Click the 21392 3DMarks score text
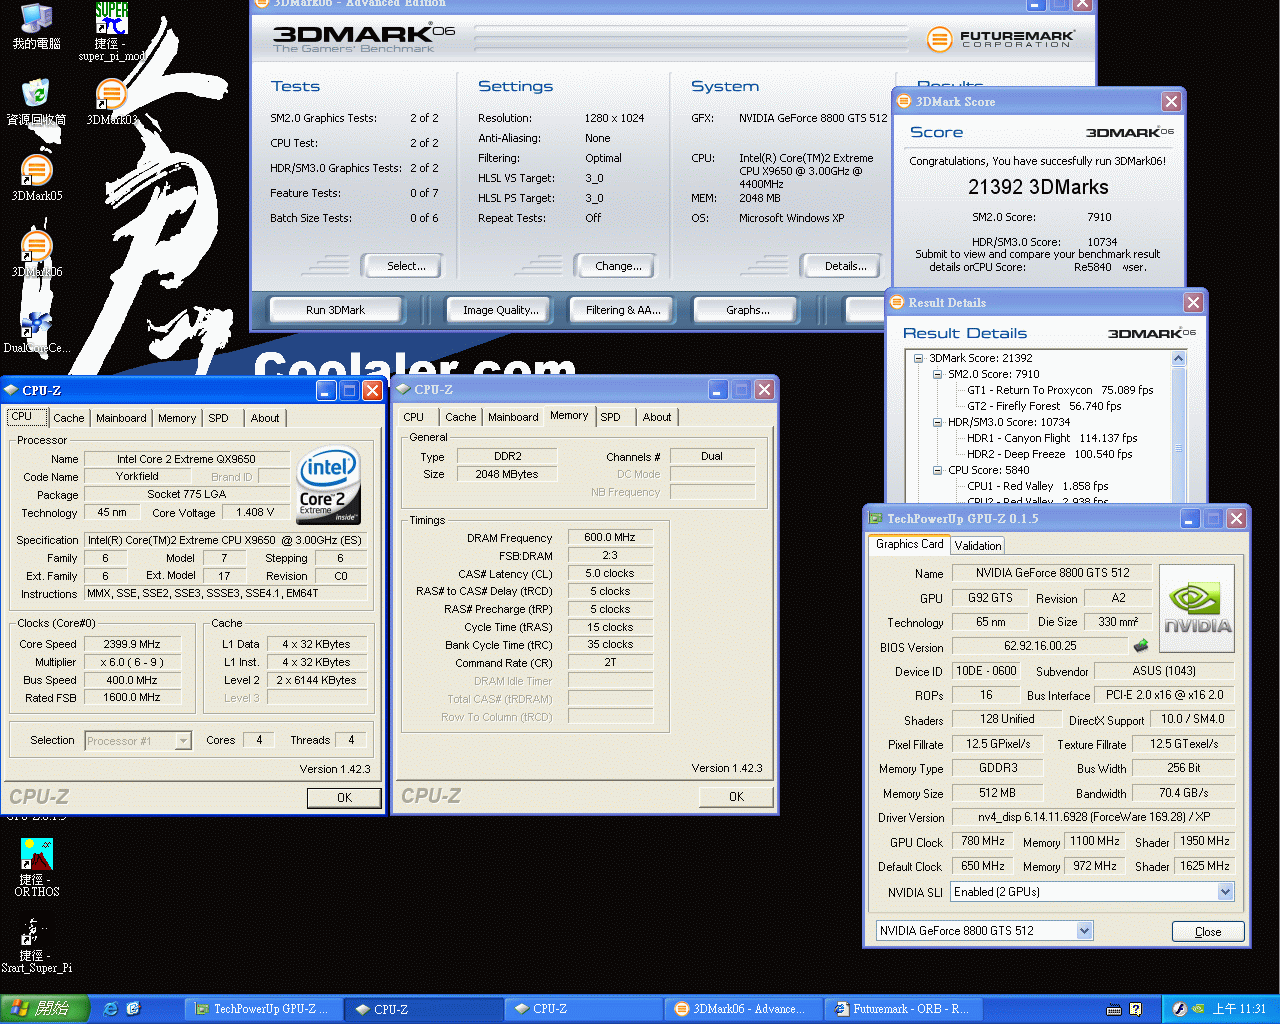This screenshot has width=1280, height=1024. pos(1038,187)
